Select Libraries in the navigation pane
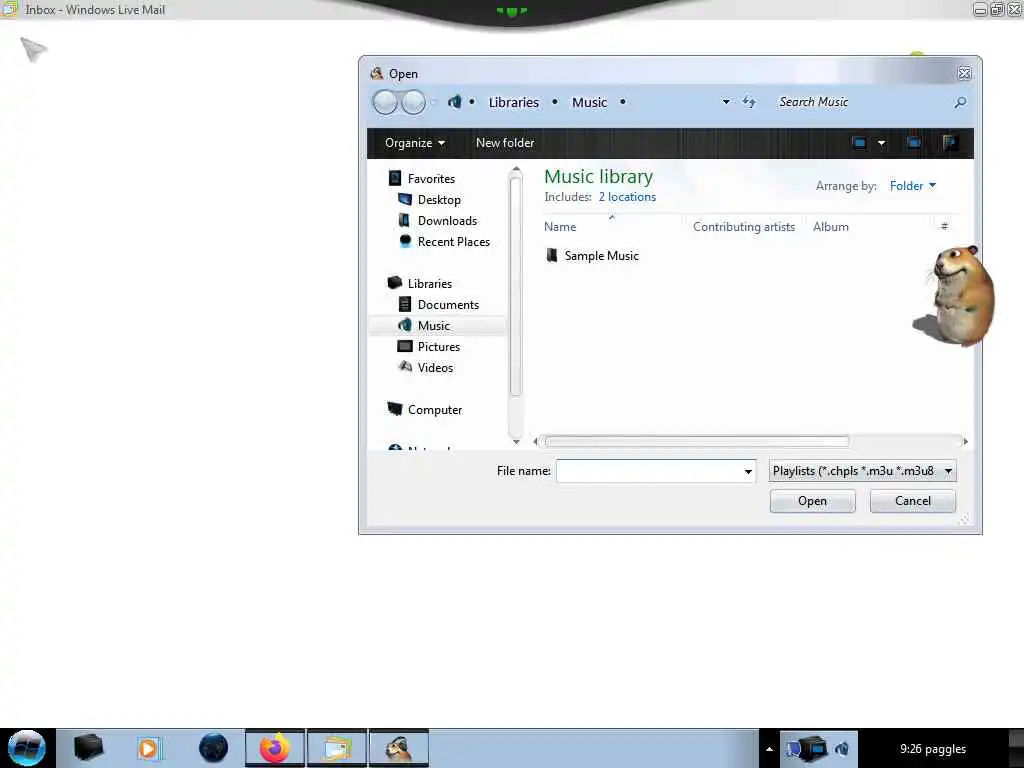The width and height of the screenshot is (1024, 768). [430, 283]
